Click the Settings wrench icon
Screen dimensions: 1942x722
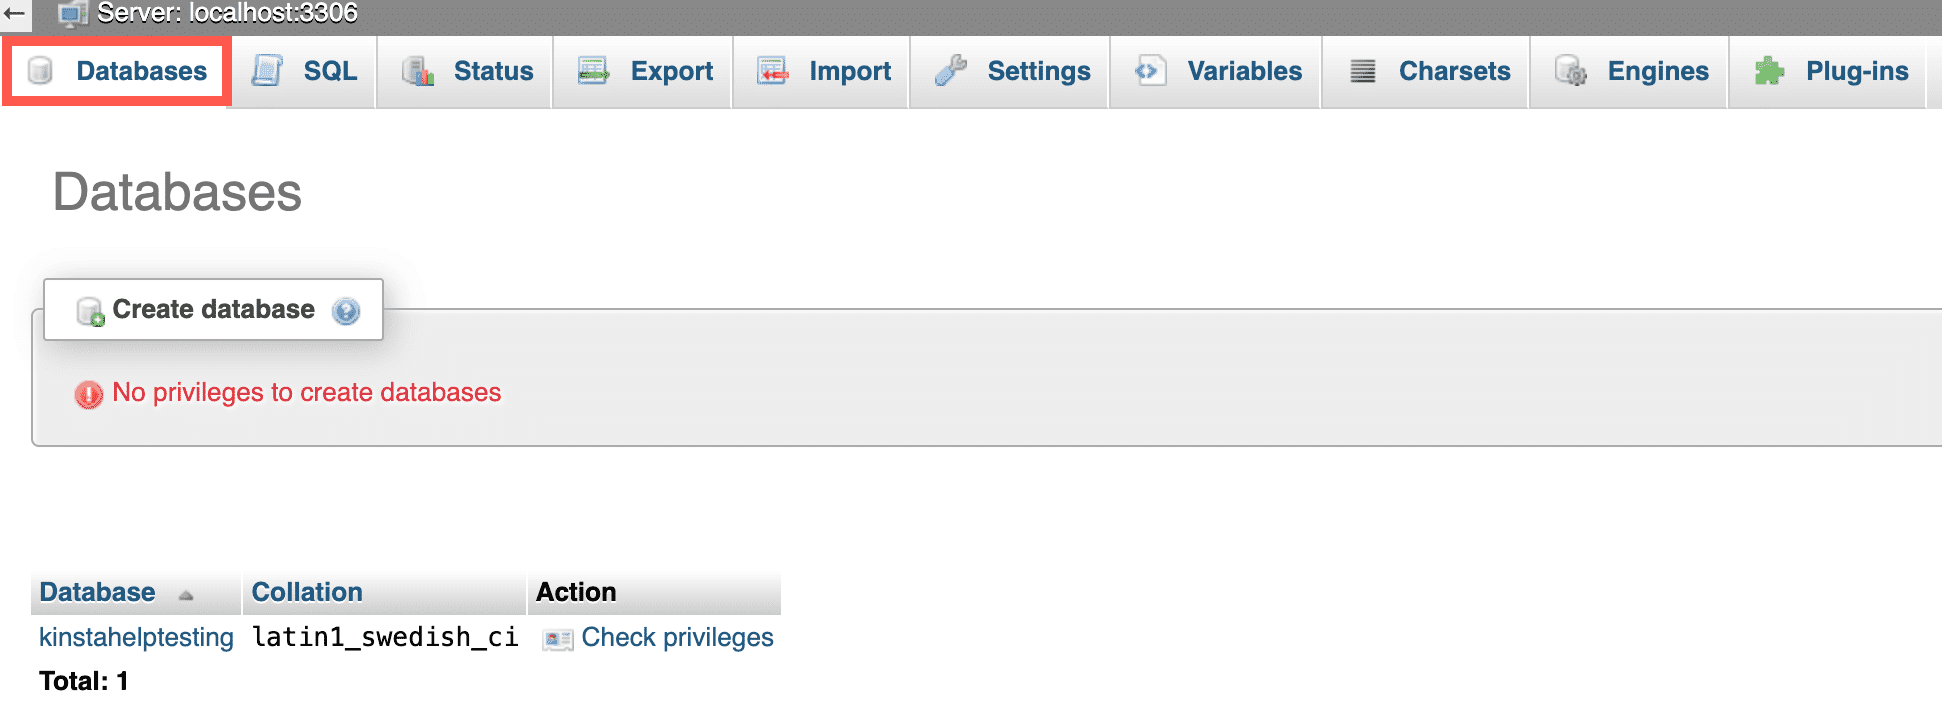pyautogui.click(x=950, y=70)
